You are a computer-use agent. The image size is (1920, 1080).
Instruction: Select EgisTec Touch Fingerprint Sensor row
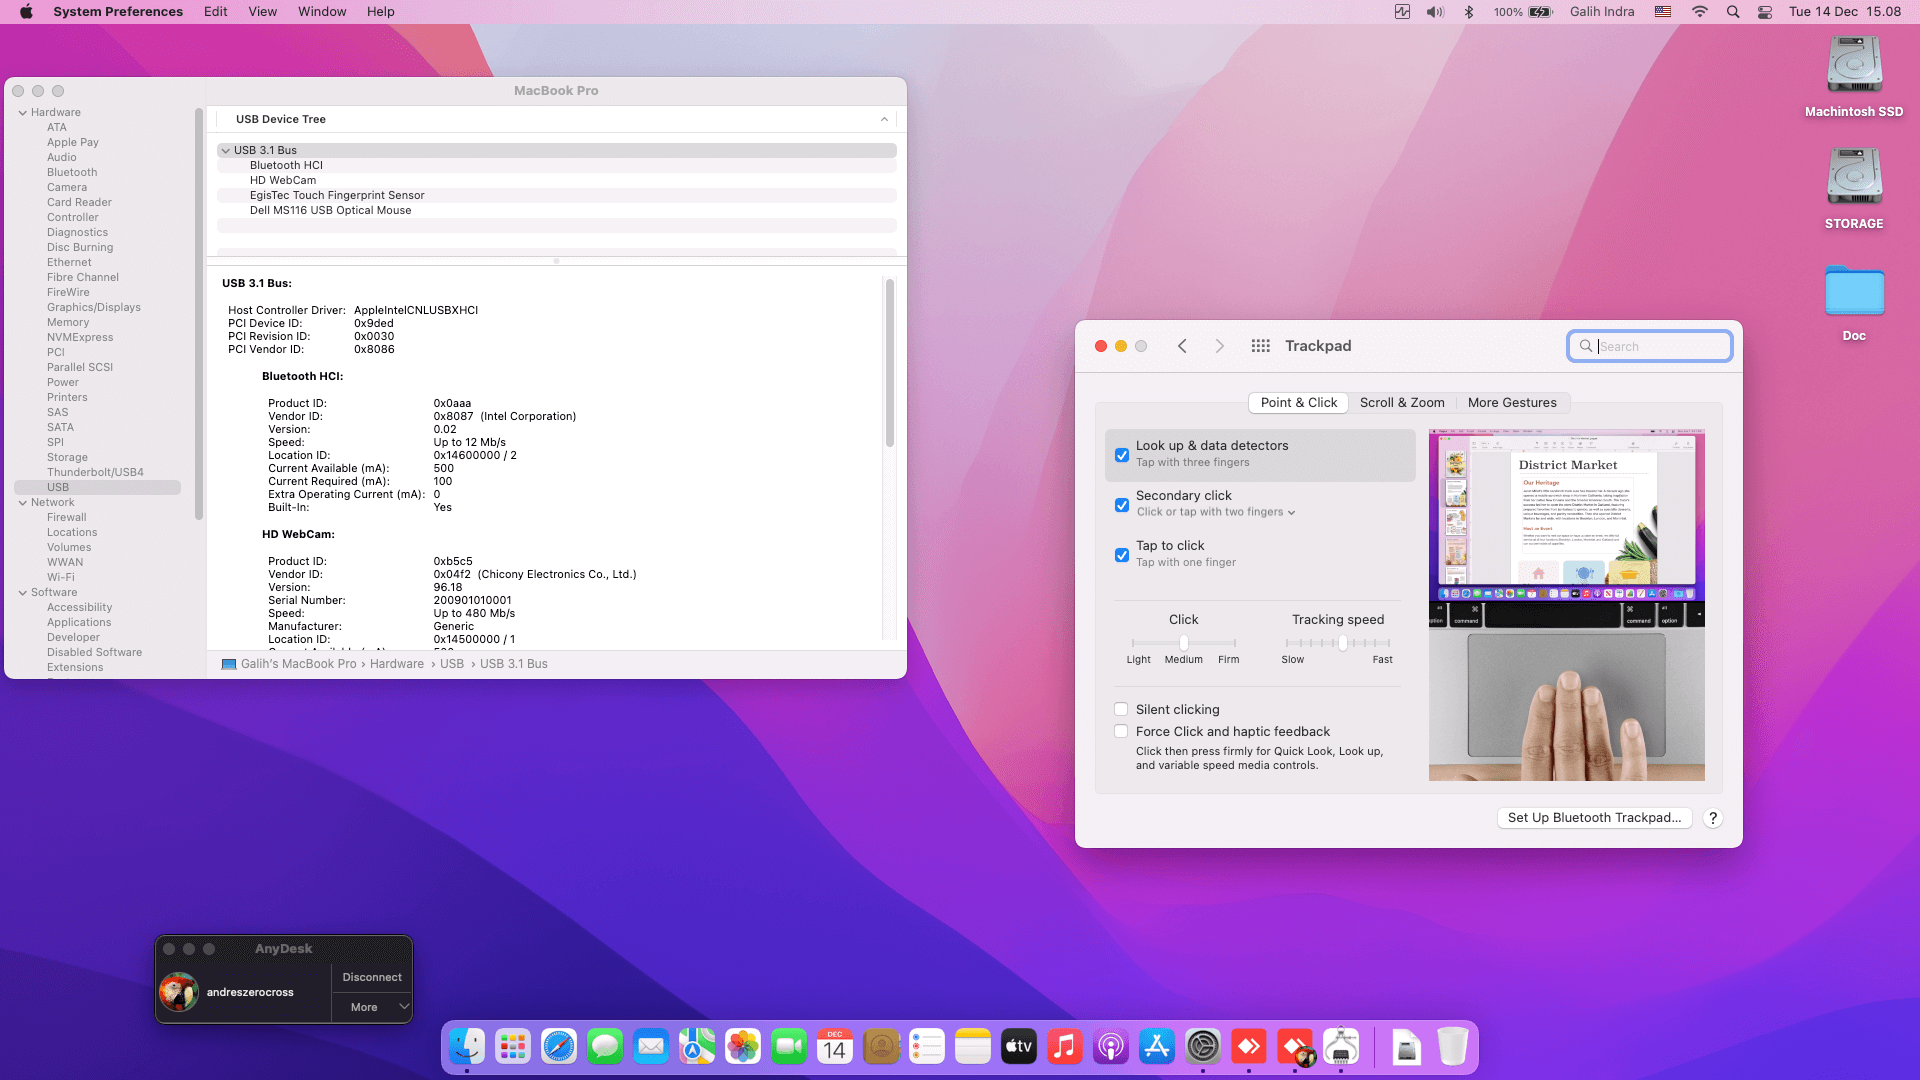tap(557, 196)
